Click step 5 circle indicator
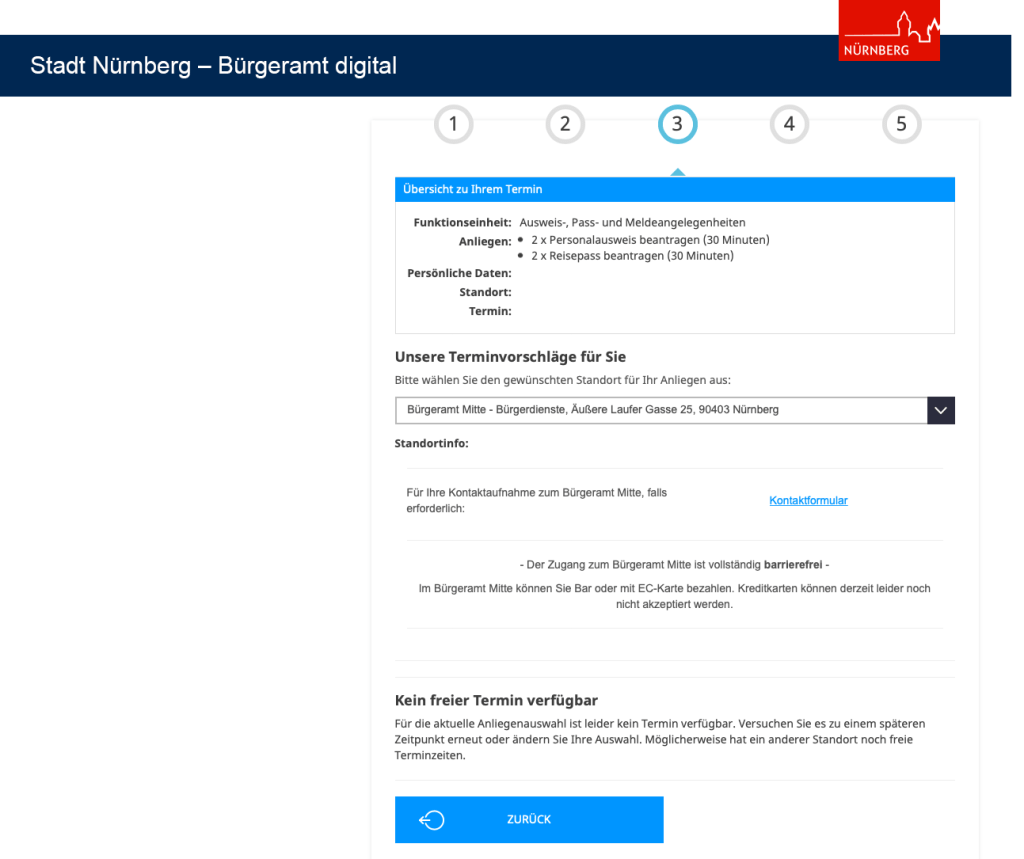This screenshot has height=859, width=1024. point(901,124)
